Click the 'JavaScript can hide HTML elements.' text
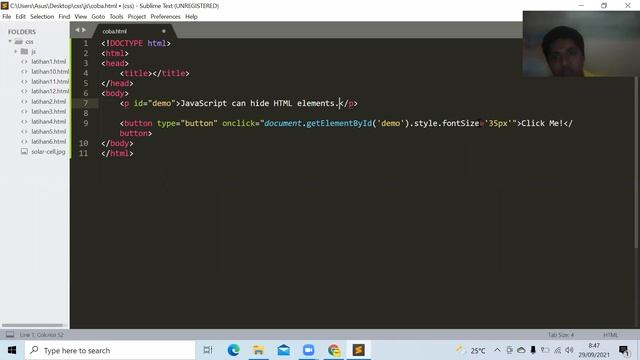Viewport: 640px width, 360px height. pyautogui.click(x=260, y=103)
